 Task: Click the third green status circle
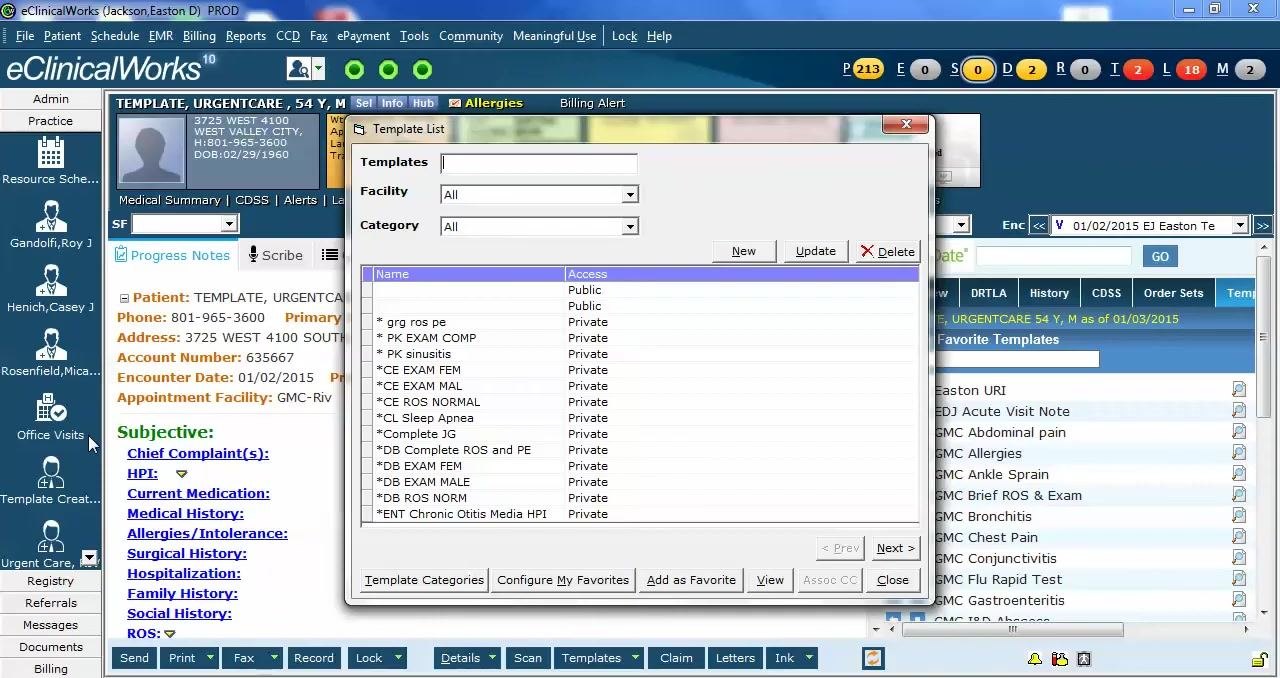[422, 70]
